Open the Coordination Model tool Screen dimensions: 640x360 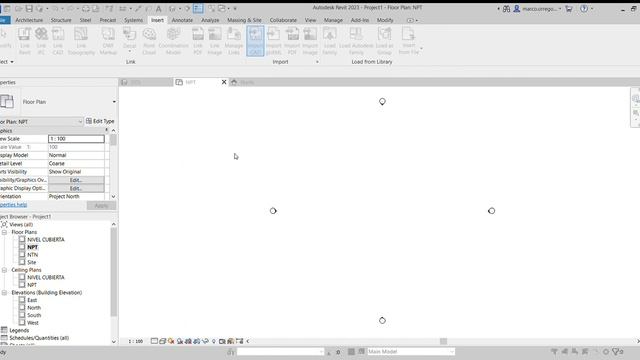[x=173, y=41]
